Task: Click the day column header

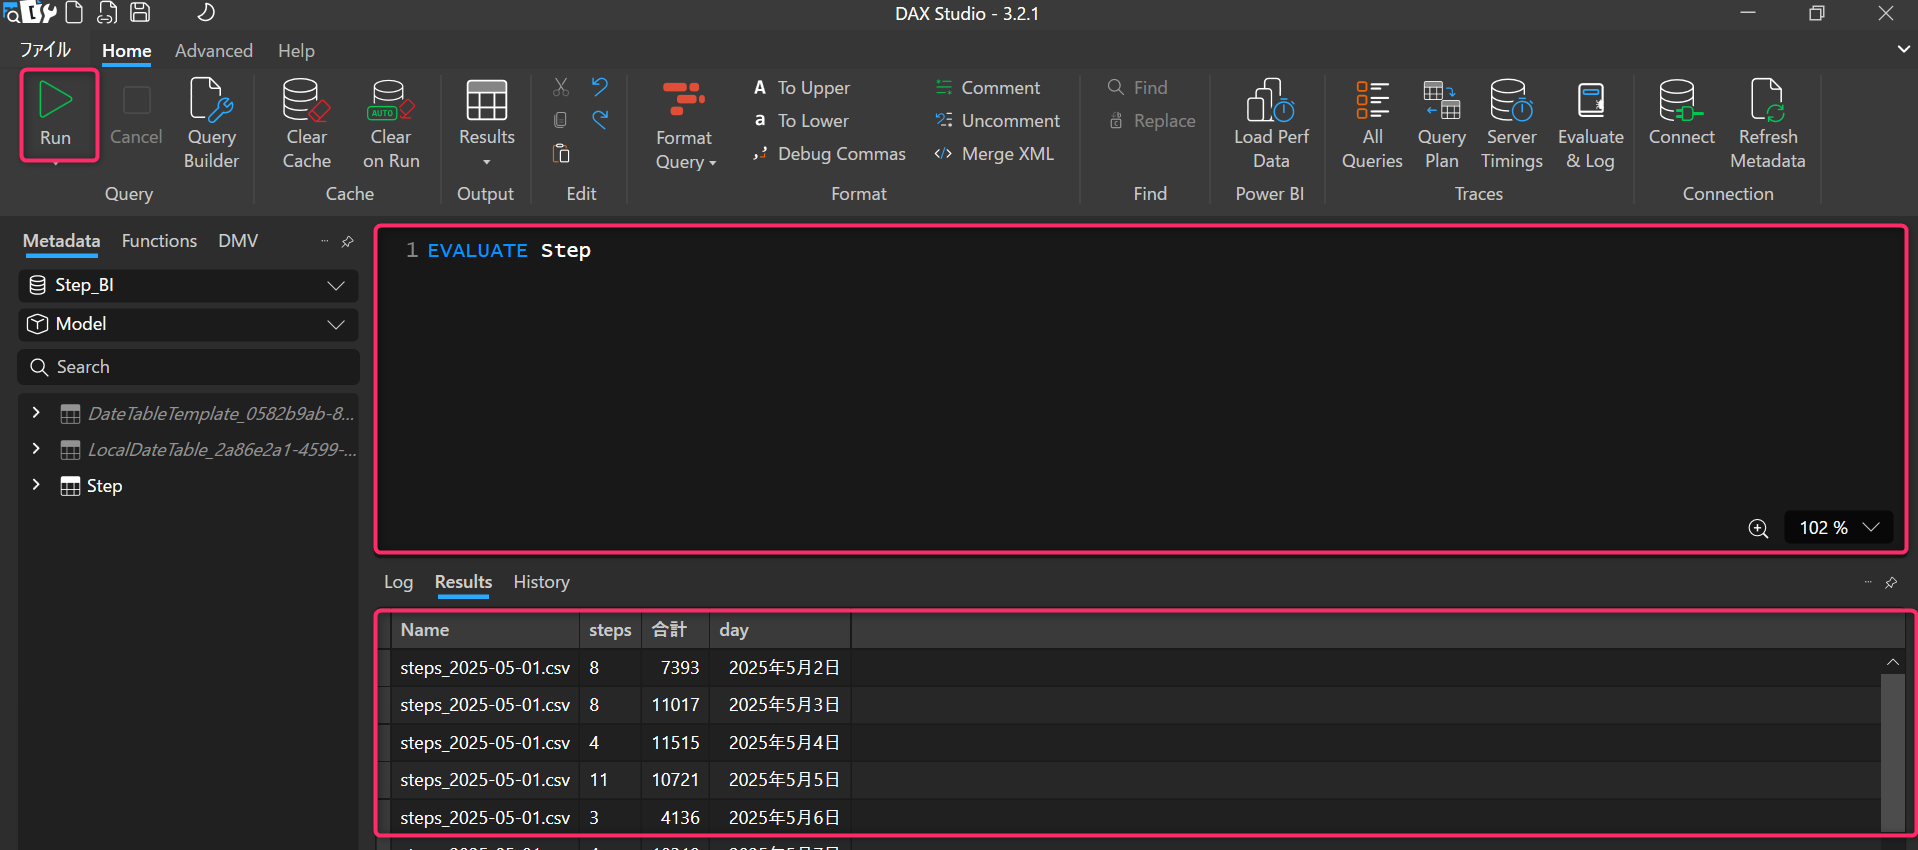Action: point(780,630)
